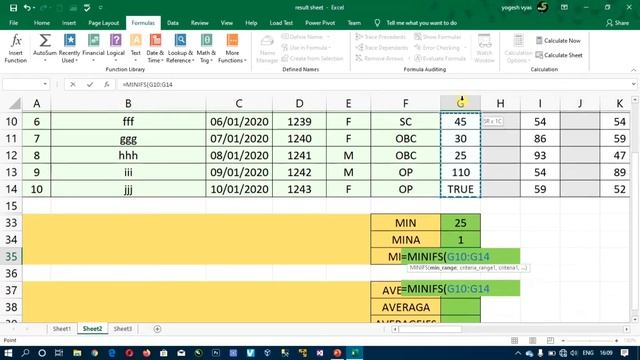The height and width of the screenshot is (360, 640).
Task: Open Lookup & Reference functions
Action: (180, 48)
